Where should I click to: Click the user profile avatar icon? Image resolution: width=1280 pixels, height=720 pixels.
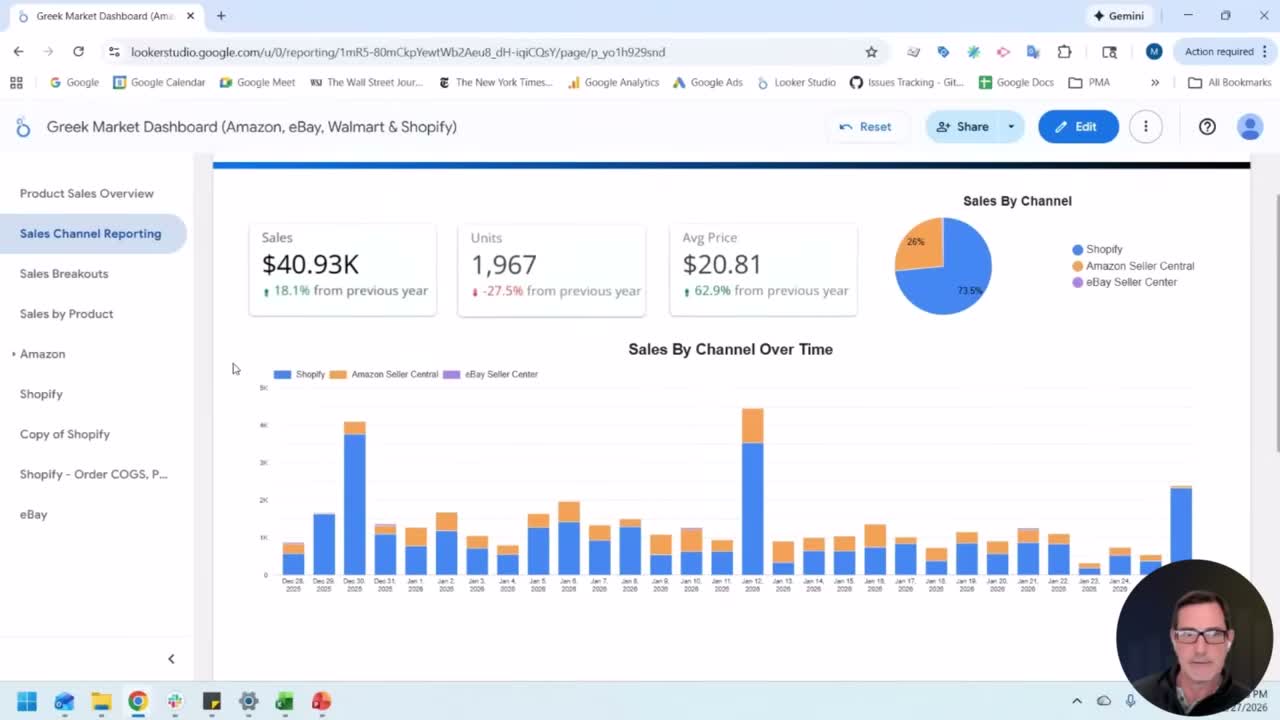[x=1250, y=127]
